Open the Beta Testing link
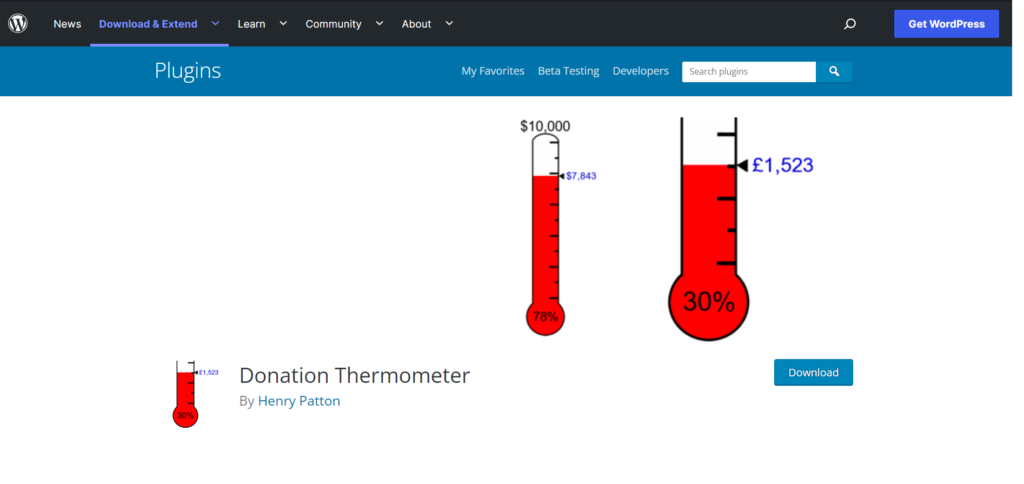Viewport: 1024px width, 484px height. (568, 71)
